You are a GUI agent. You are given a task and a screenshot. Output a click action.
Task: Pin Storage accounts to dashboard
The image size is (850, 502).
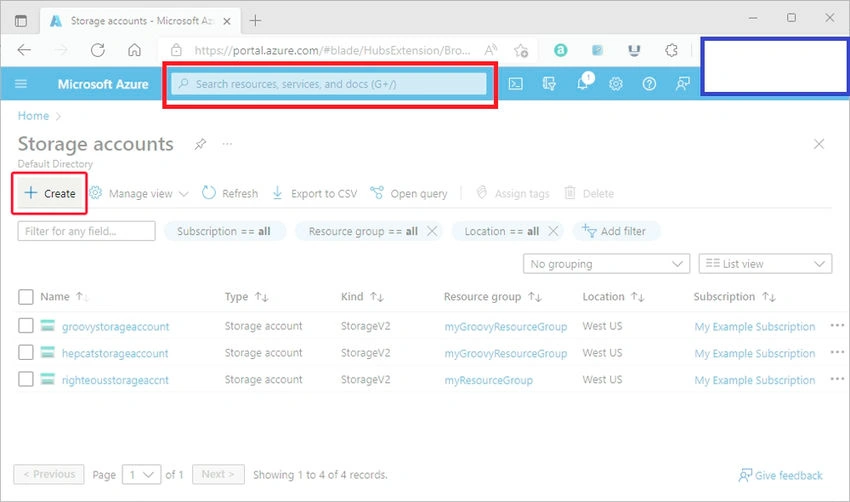200,144
